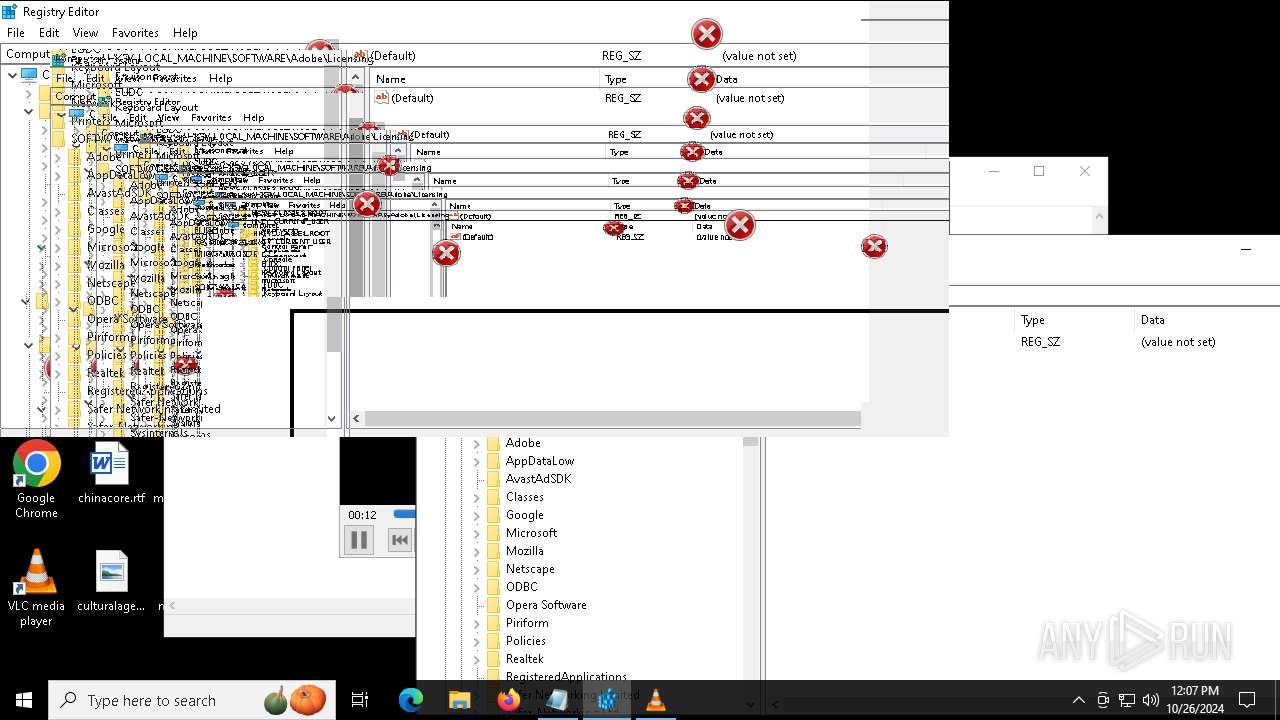Open network status tray icon
The image size is (1280, 720).
click(x=1127, y=700)
